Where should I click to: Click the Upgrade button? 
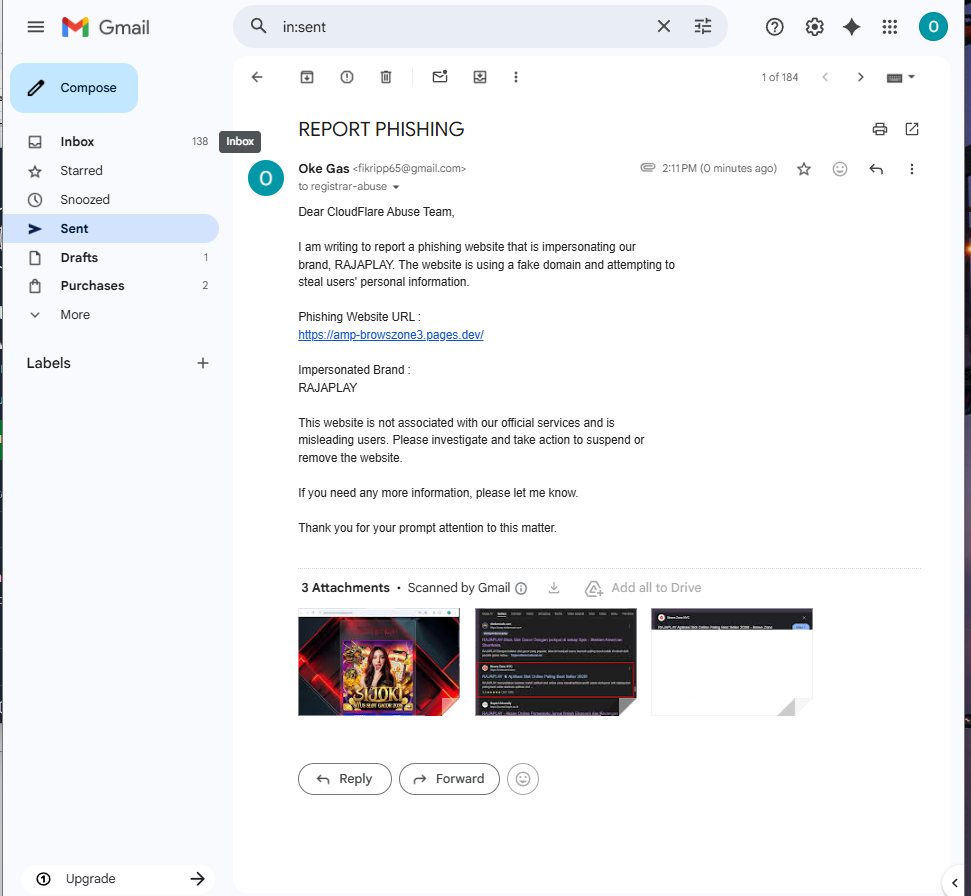118,879
